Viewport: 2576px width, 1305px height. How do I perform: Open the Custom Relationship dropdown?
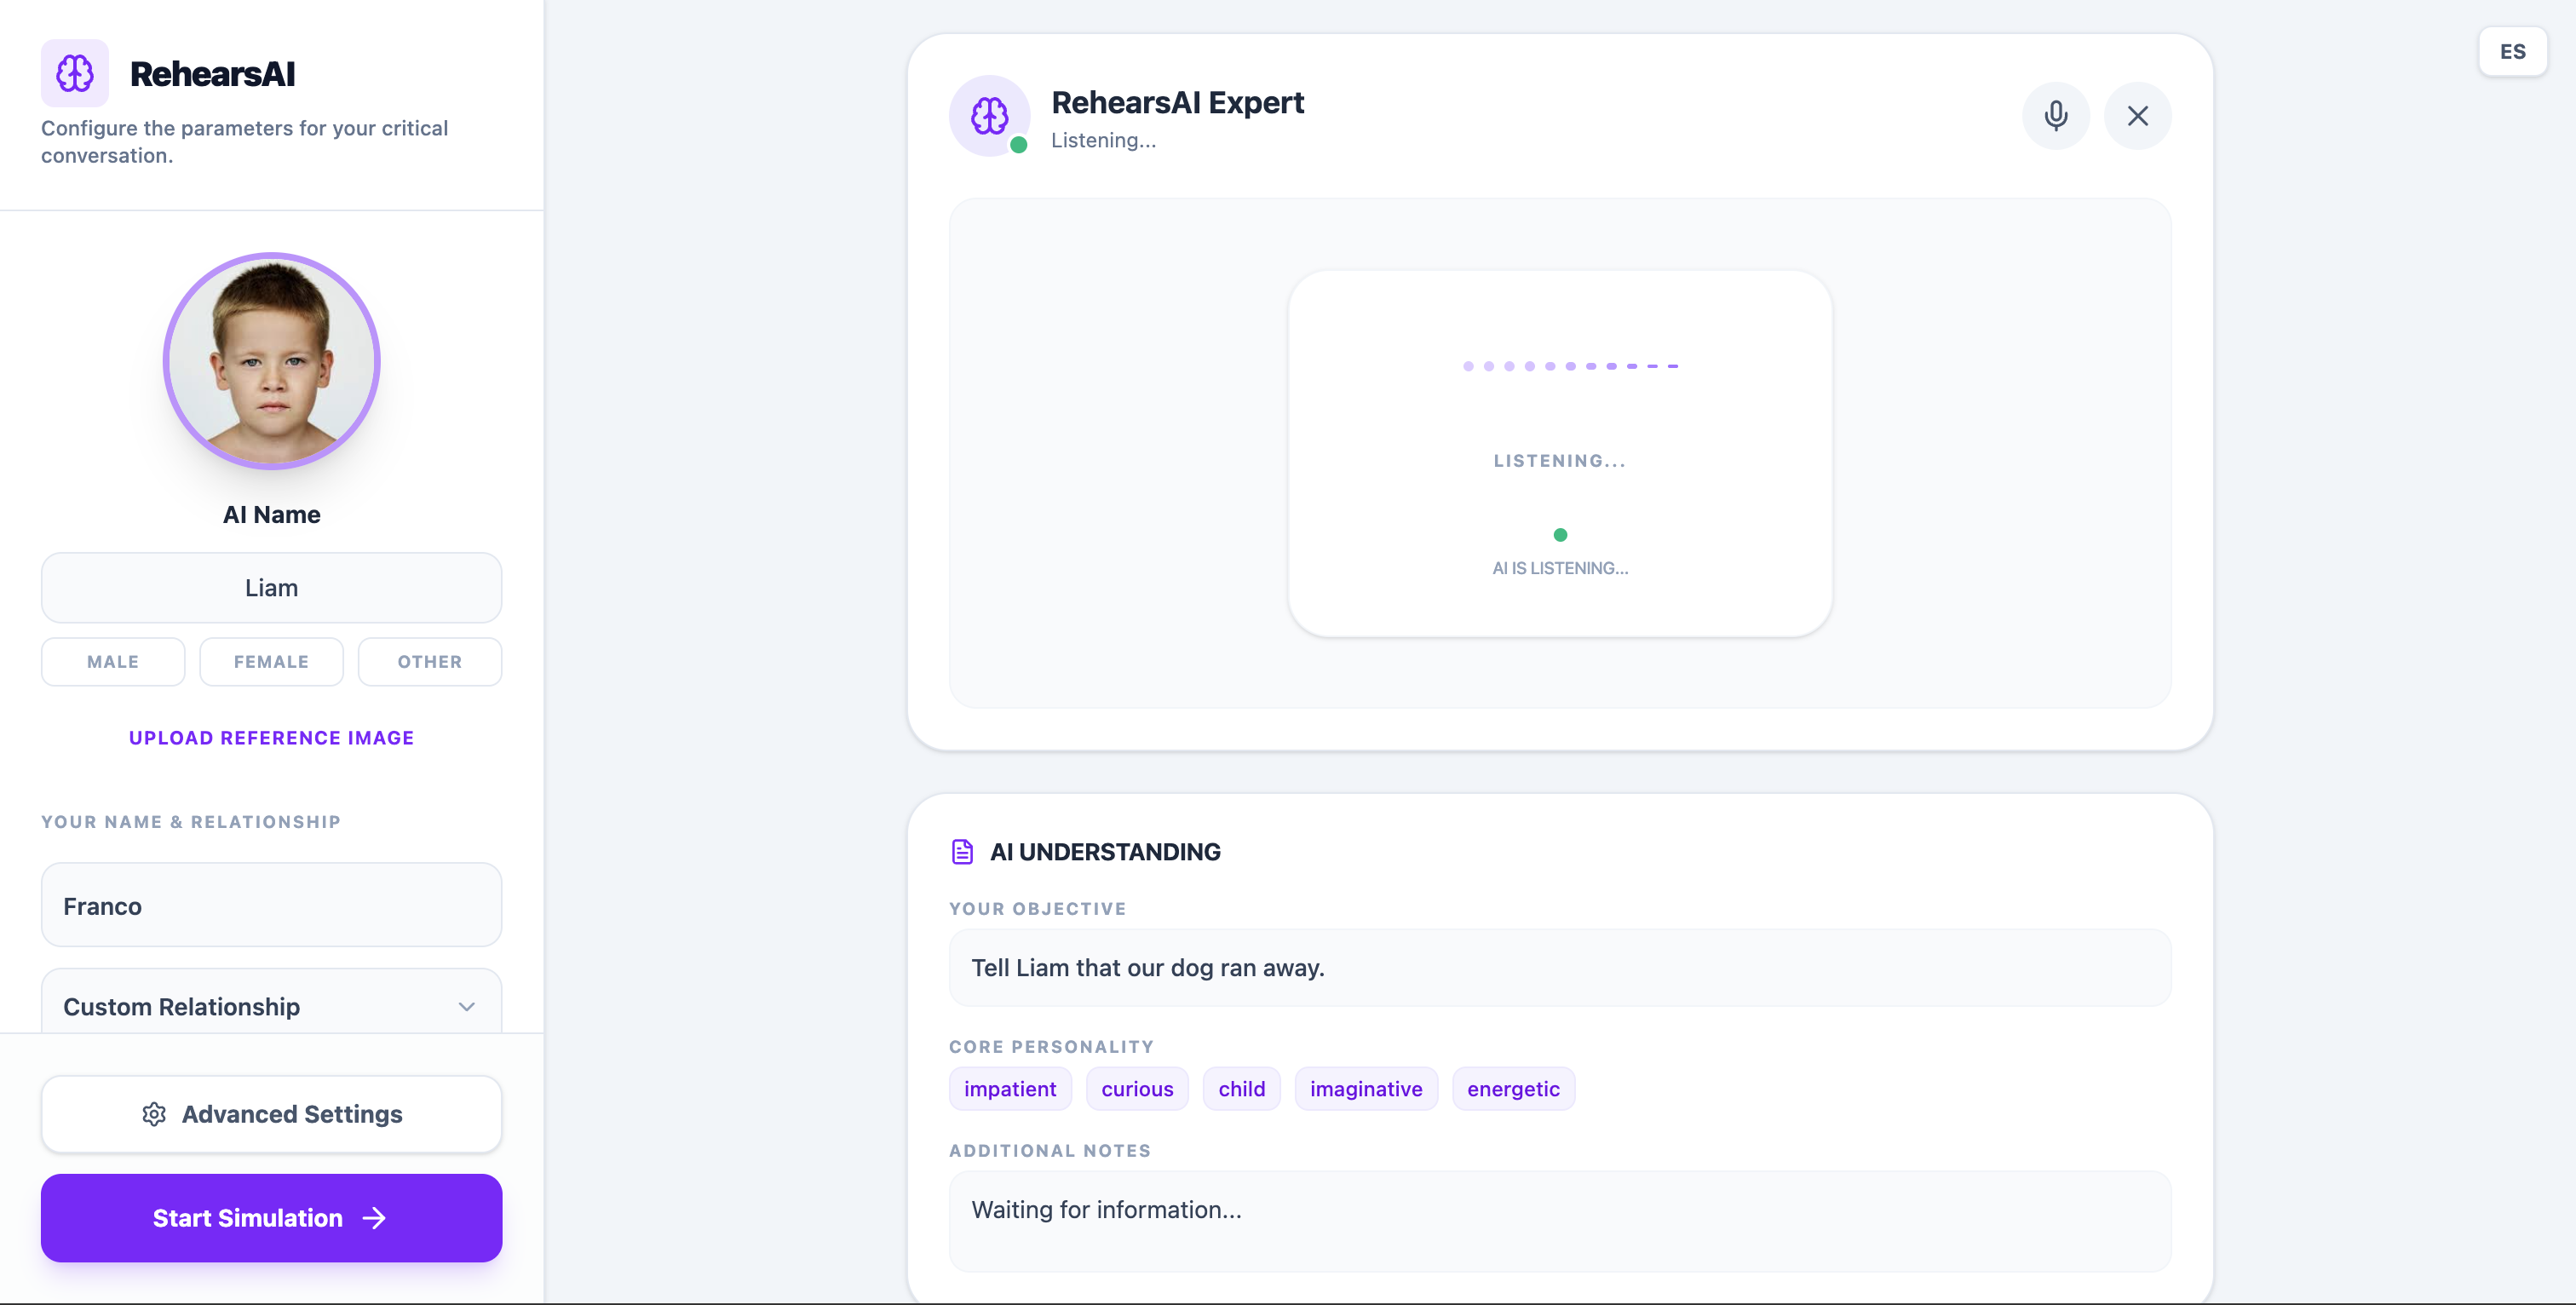coord(250,1005)
